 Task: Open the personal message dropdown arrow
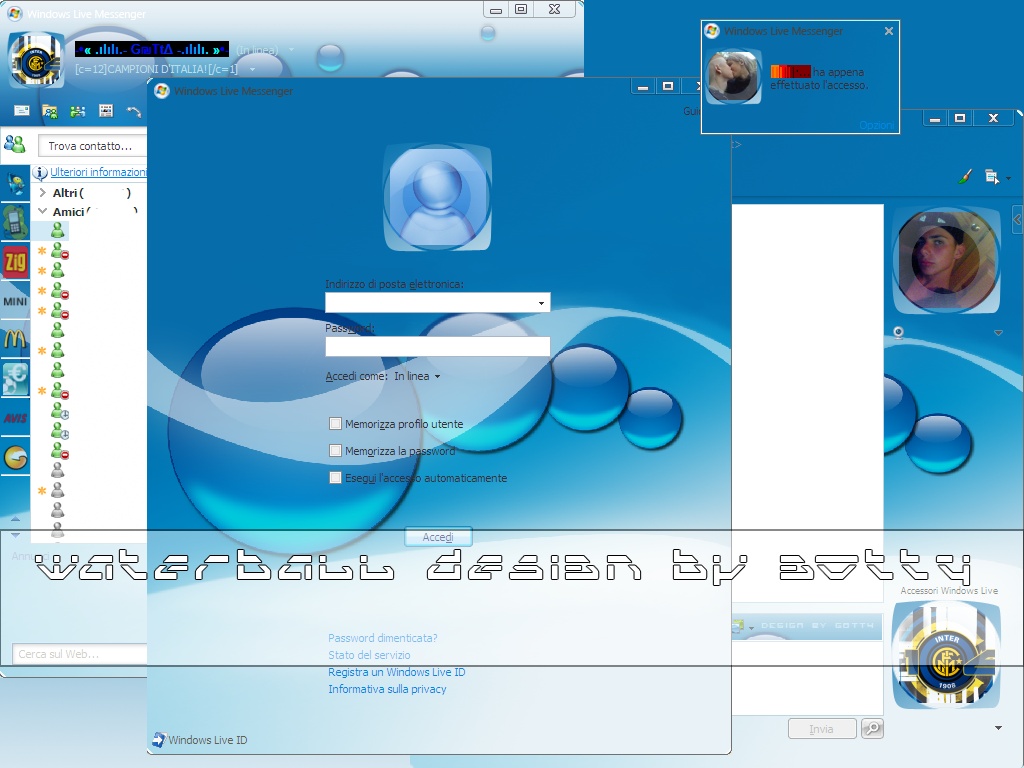(x=252, y=69)
